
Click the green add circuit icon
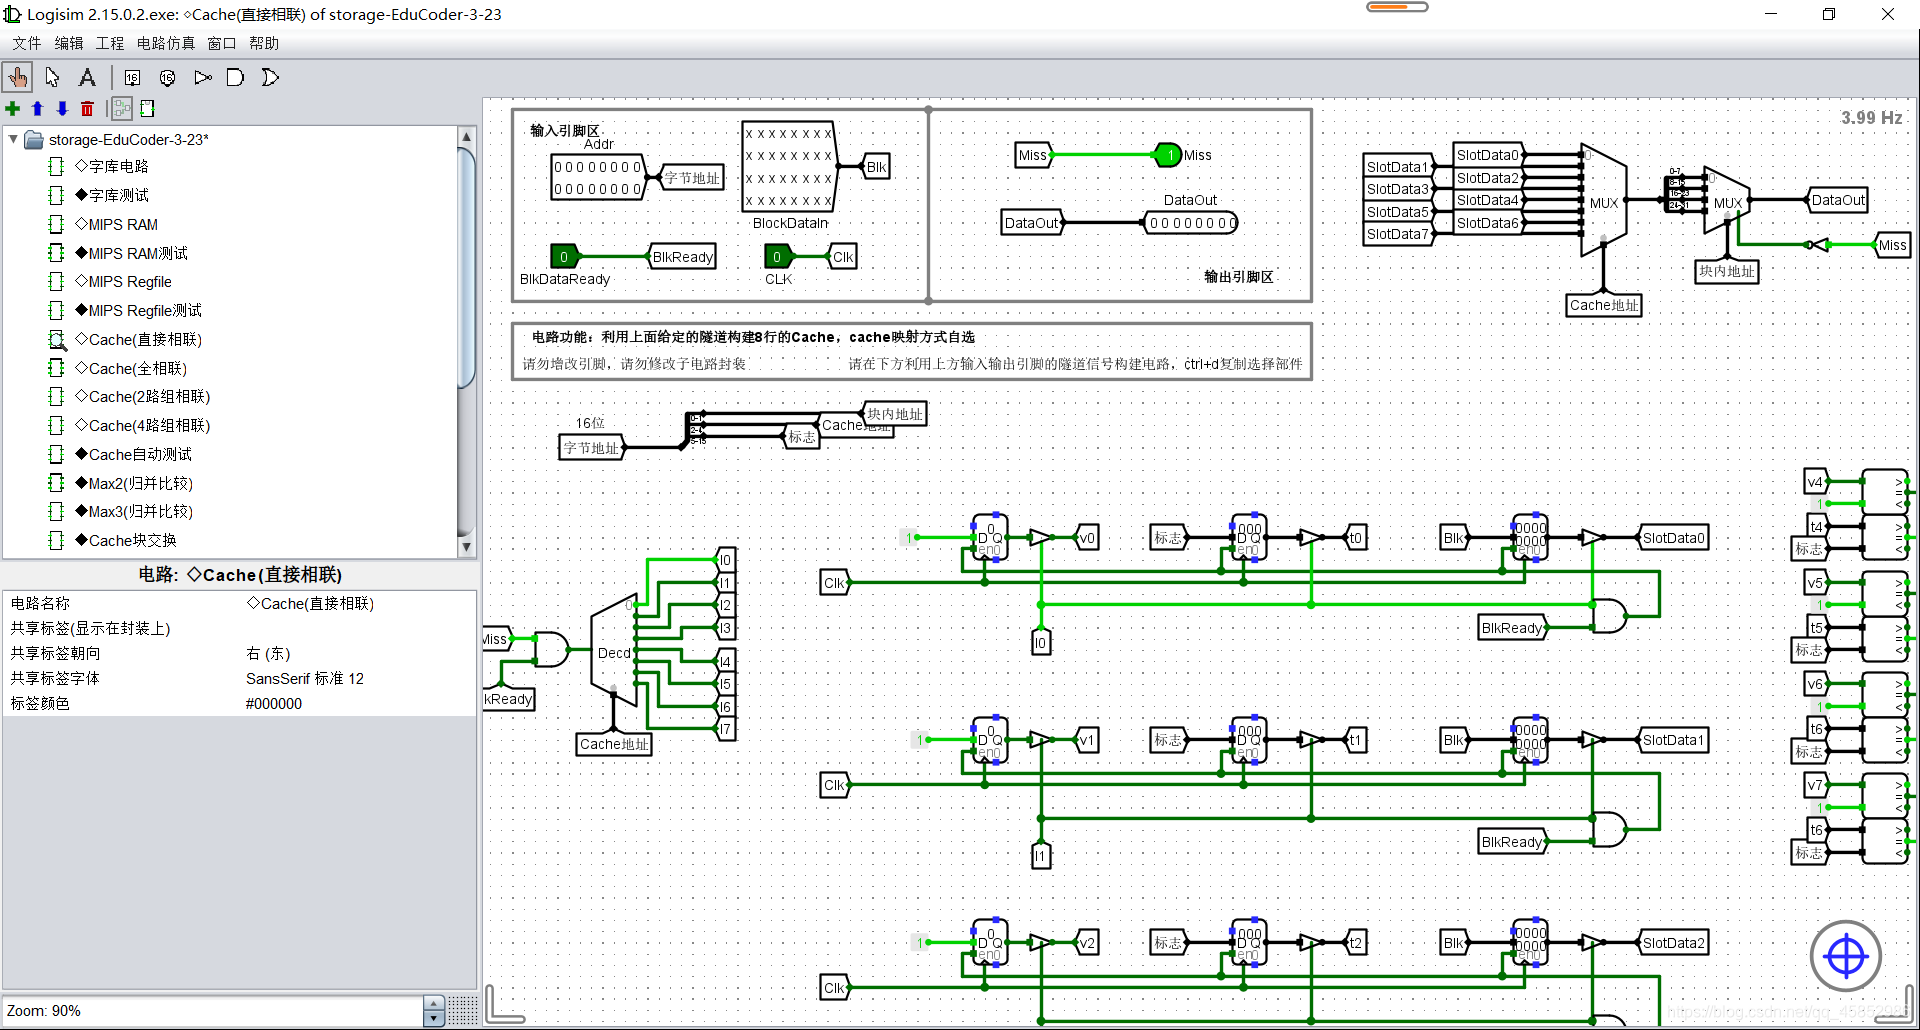tap(13, 108)
